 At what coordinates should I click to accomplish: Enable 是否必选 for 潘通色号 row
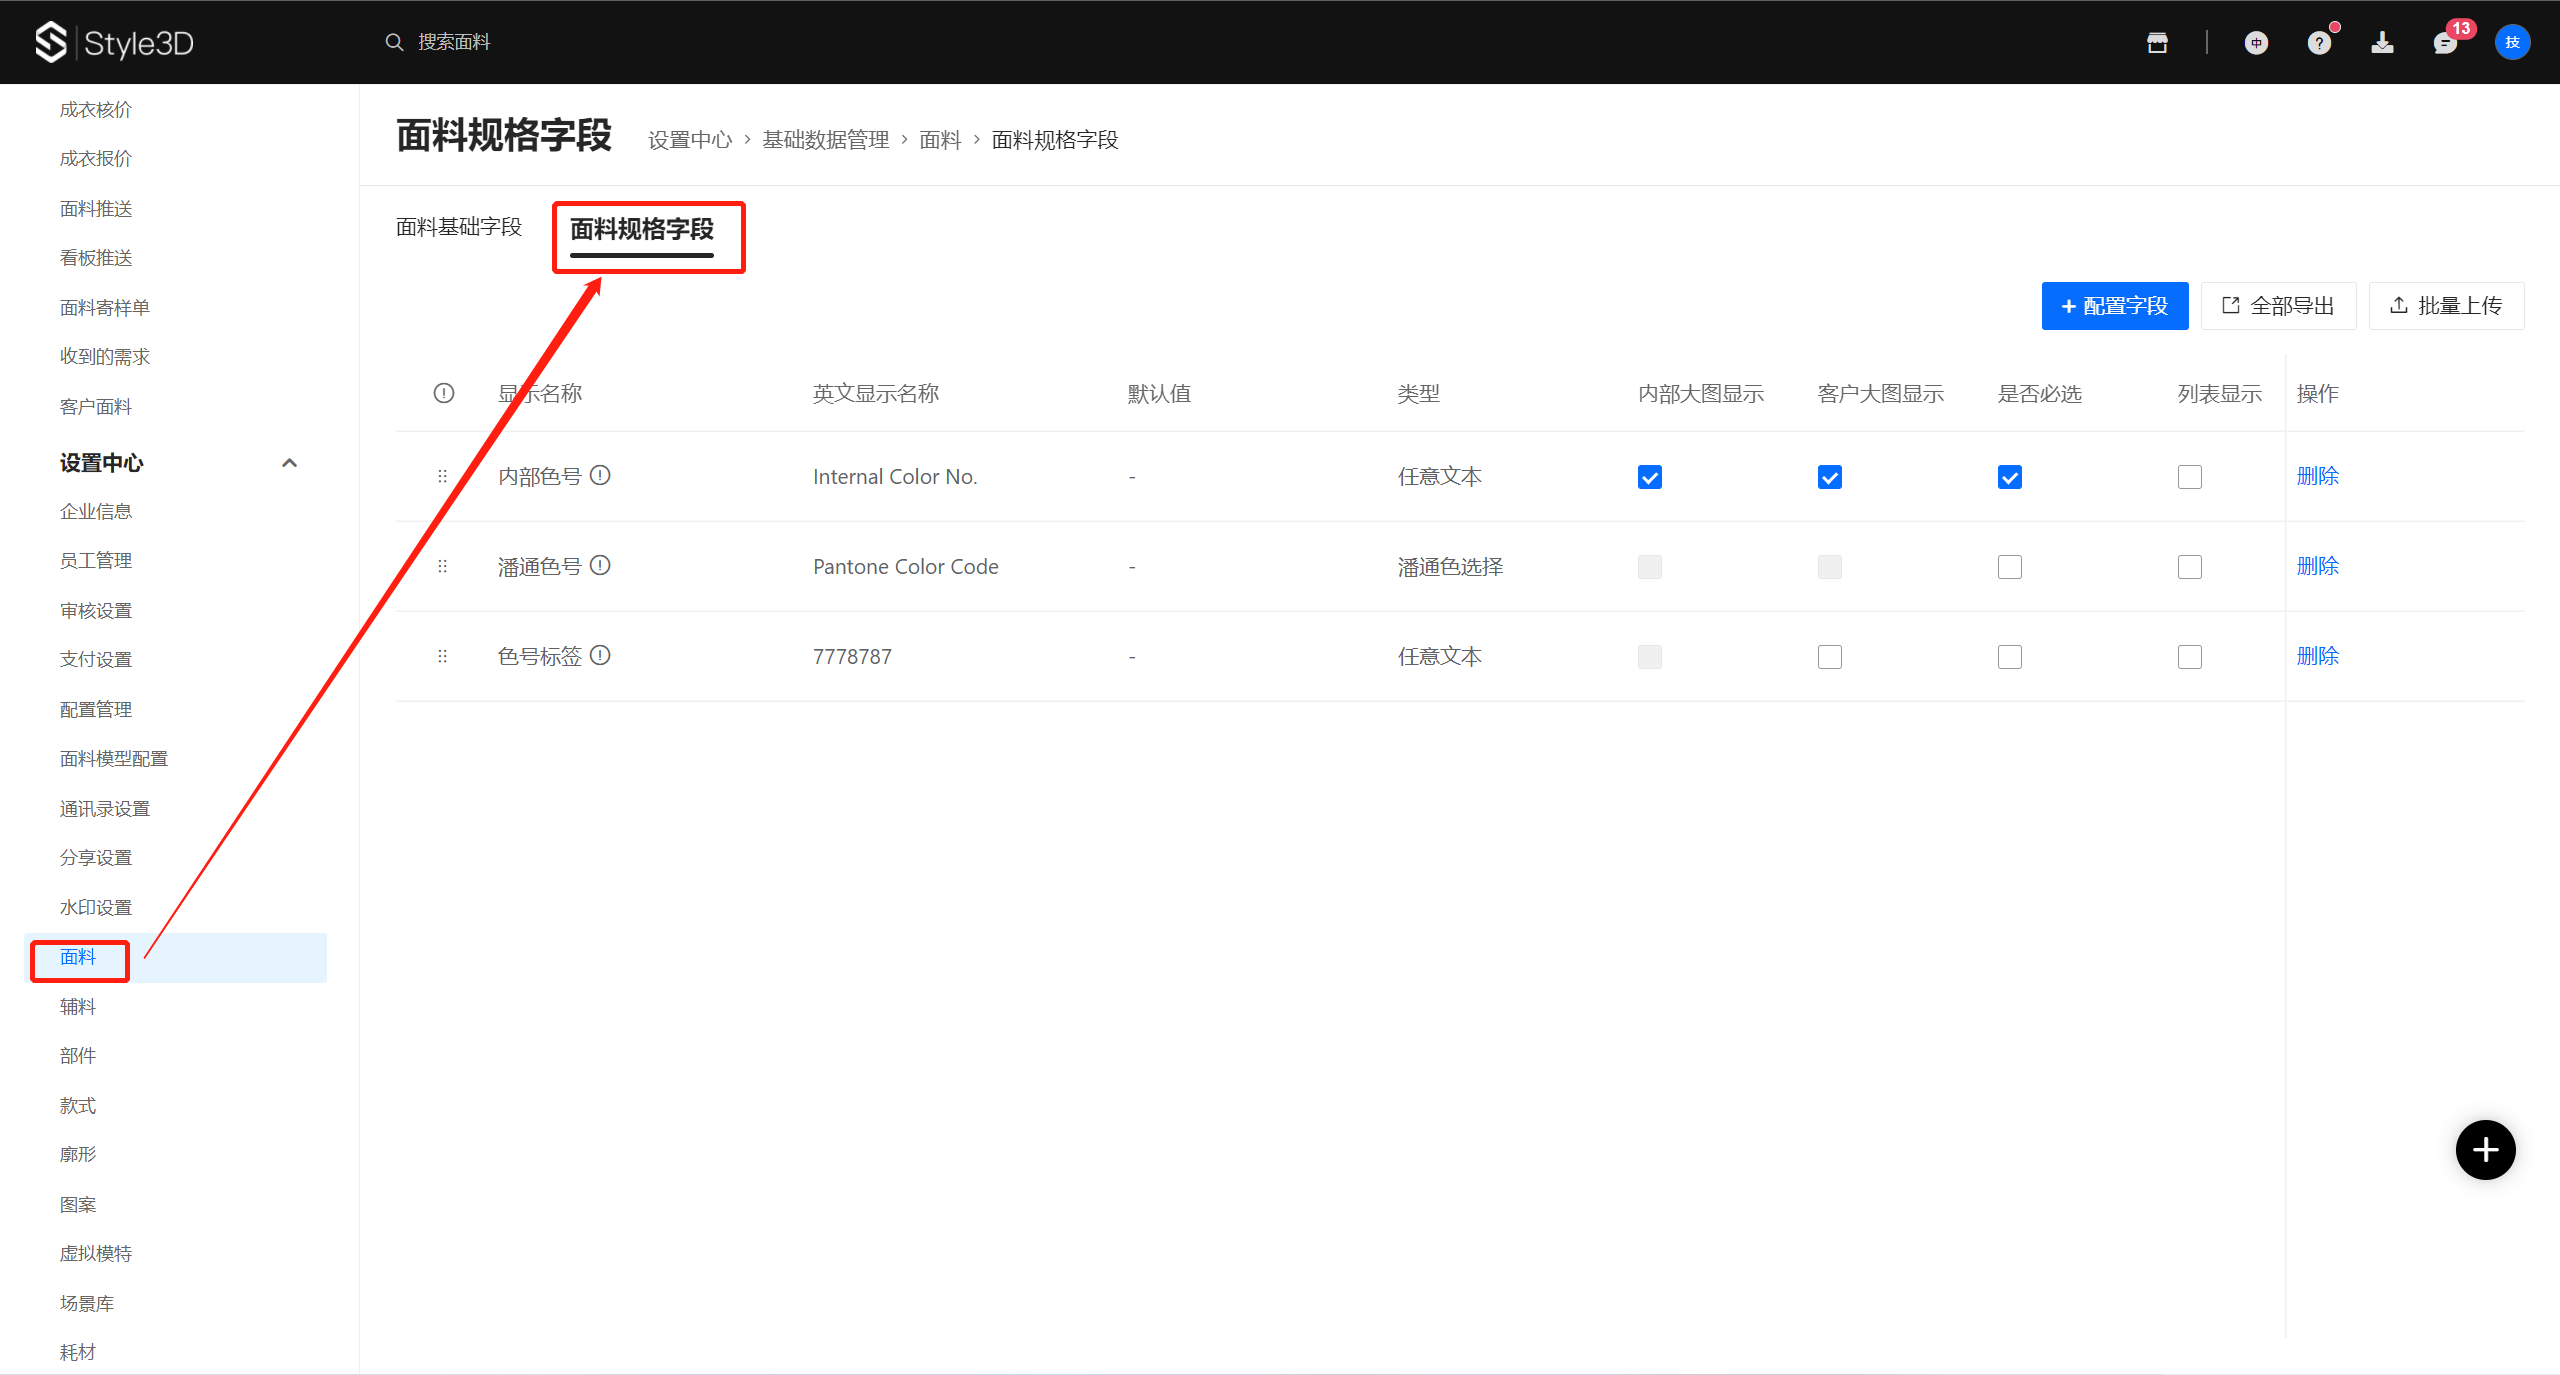(2010, 567)
